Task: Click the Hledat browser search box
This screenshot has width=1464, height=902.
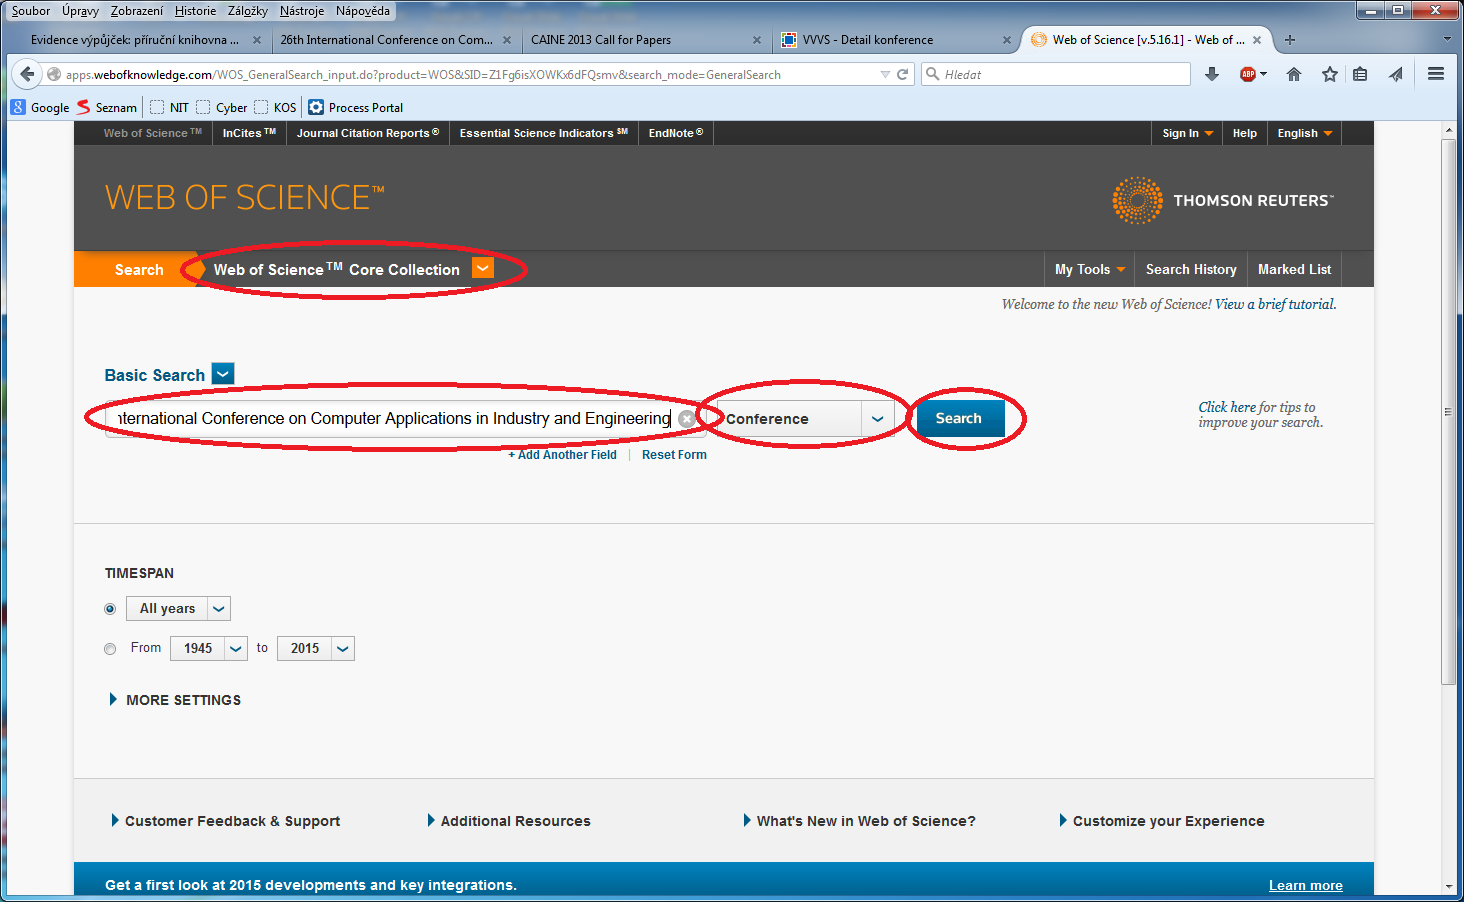Action: [x=1056, y=74]
